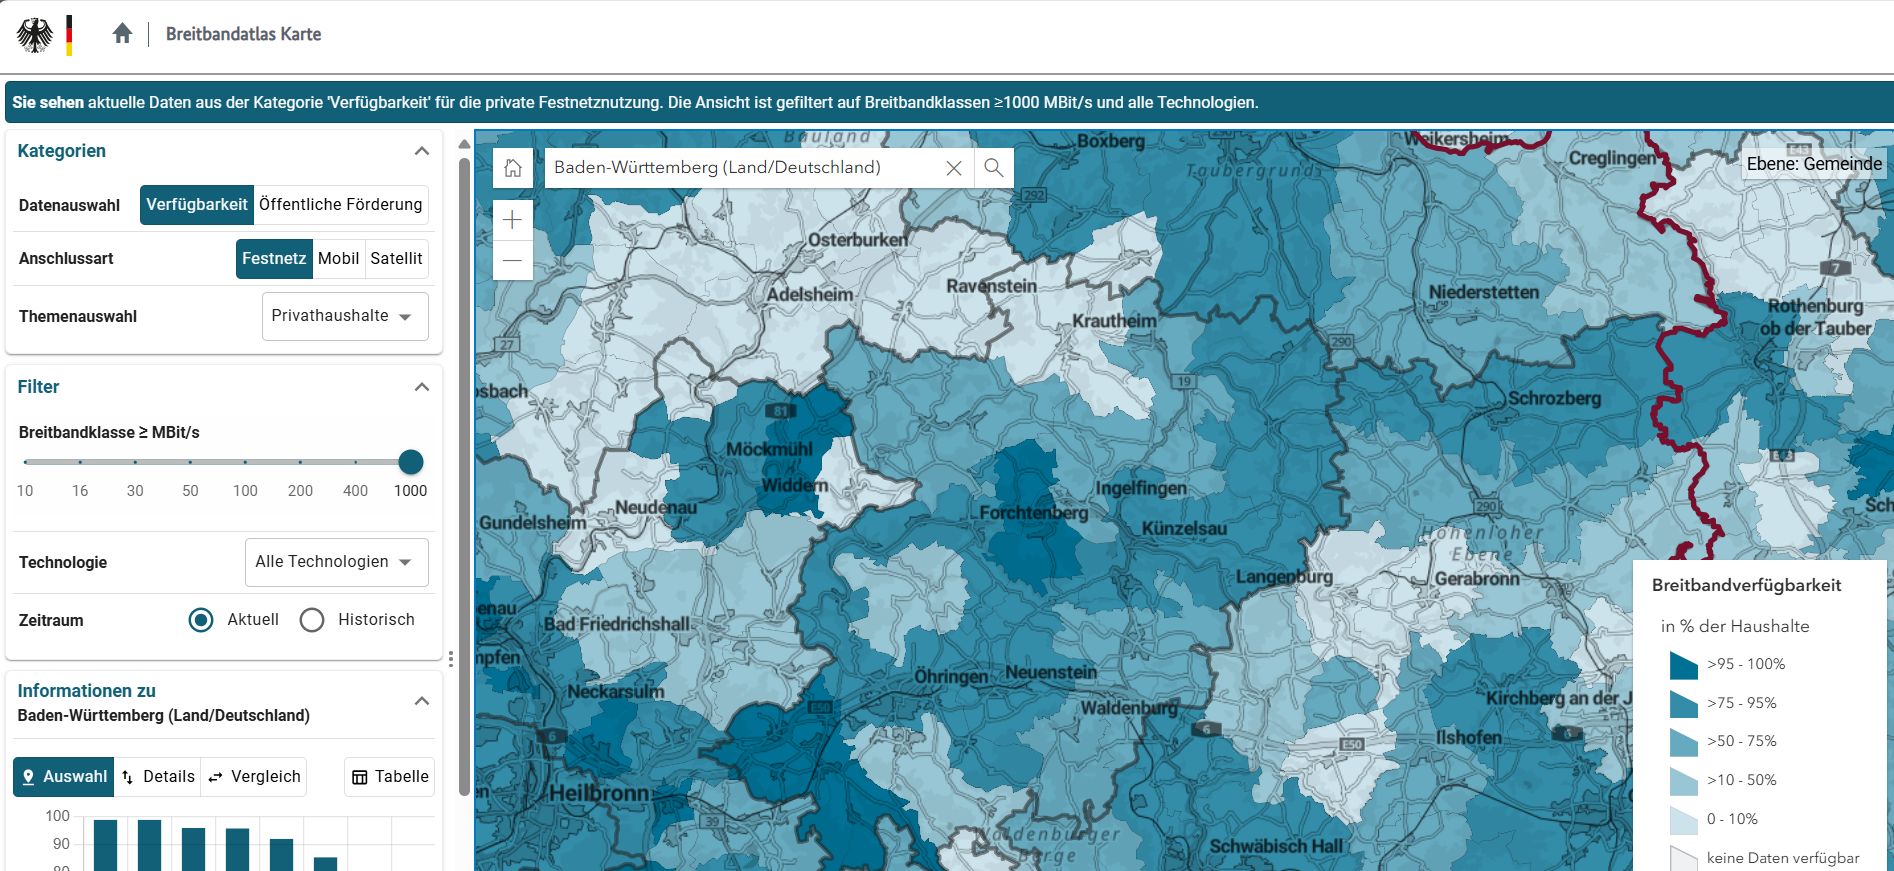Collapse the Kategorien panel
Image resolution: width=1894 pixels, height=871 pixels.
coord(422,151)
